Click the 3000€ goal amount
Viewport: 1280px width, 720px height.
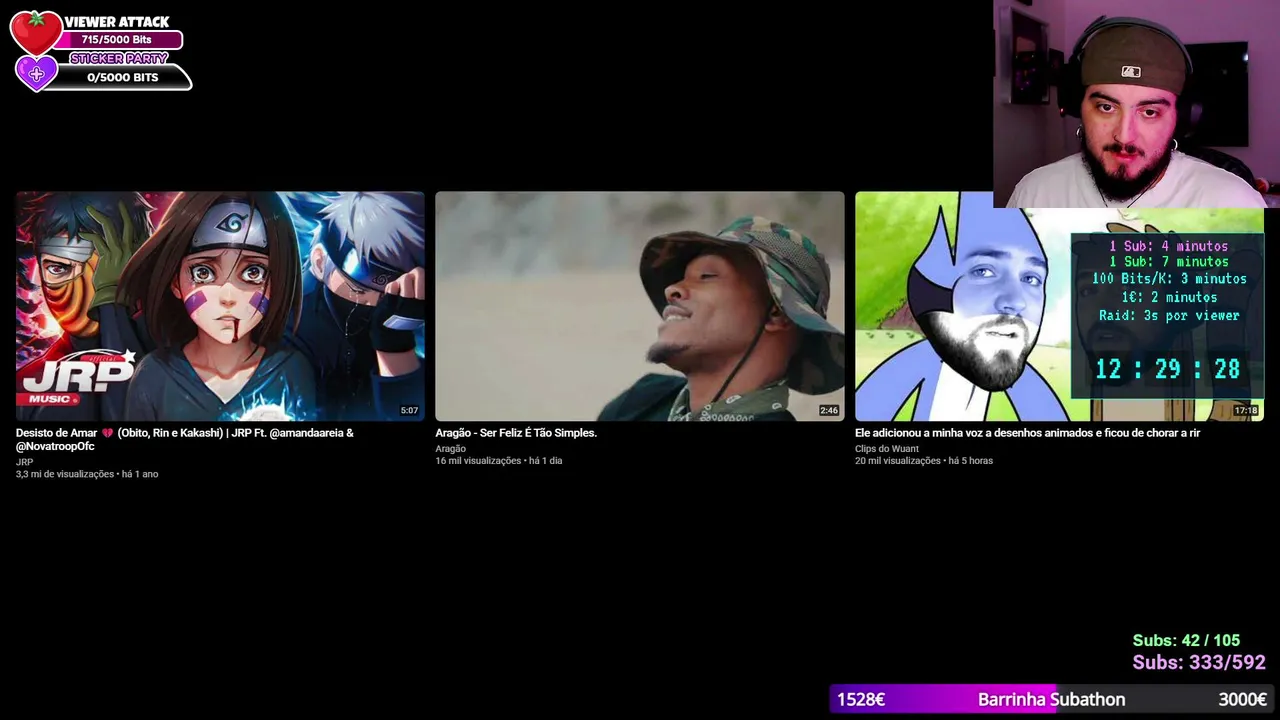[1243, 699]
